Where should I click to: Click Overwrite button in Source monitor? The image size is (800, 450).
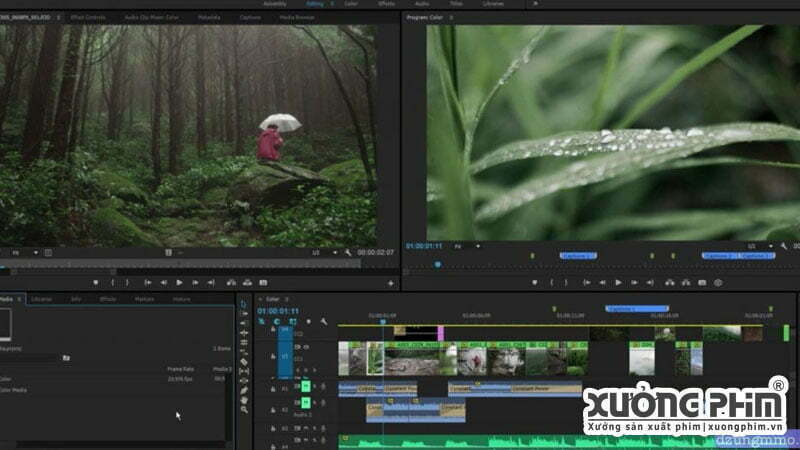247,283
